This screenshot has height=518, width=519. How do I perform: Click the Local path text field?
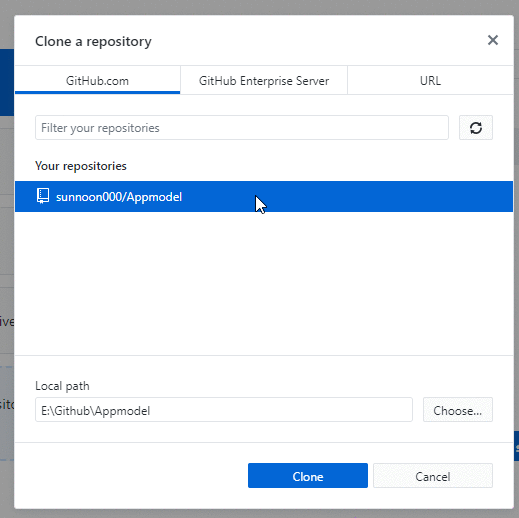(x=224, y=410)
